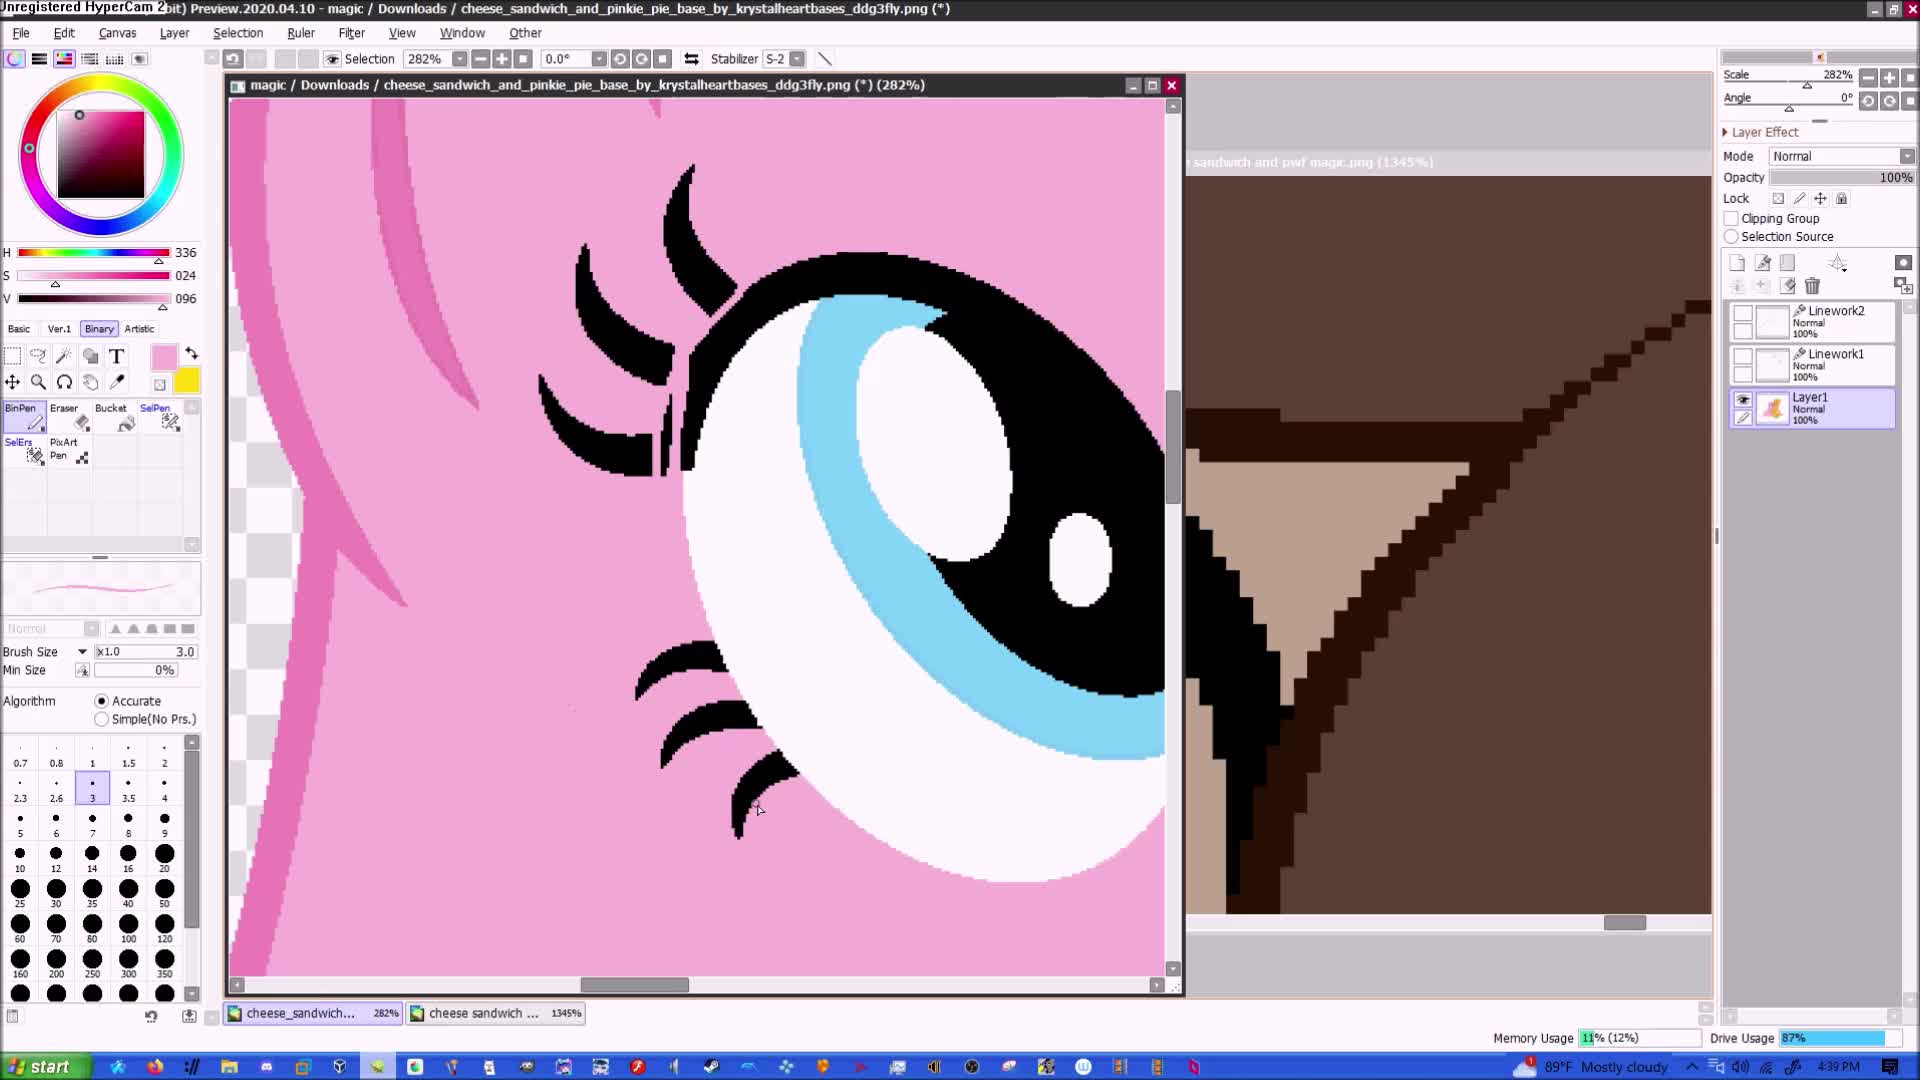This screenshot has height=1080, width=1920.
Task: Toggle visibility of Layer1
Action: click(1743, 400)
